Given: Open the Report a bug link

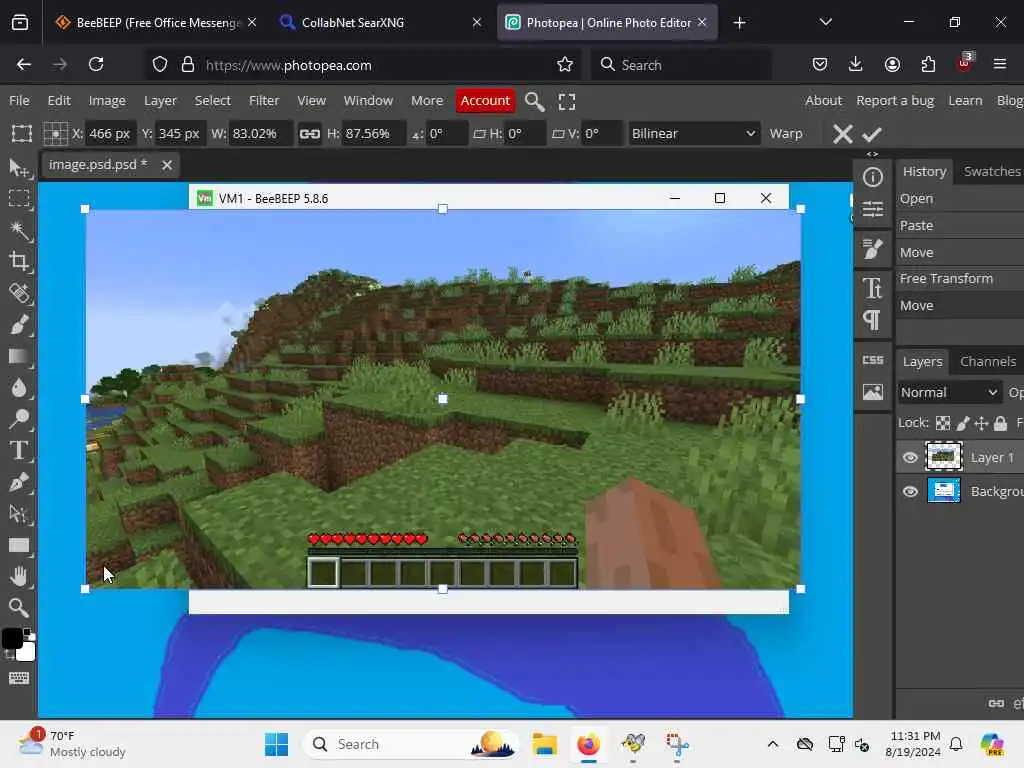Looking at the screenshot, I should click(x=895, y=101).
